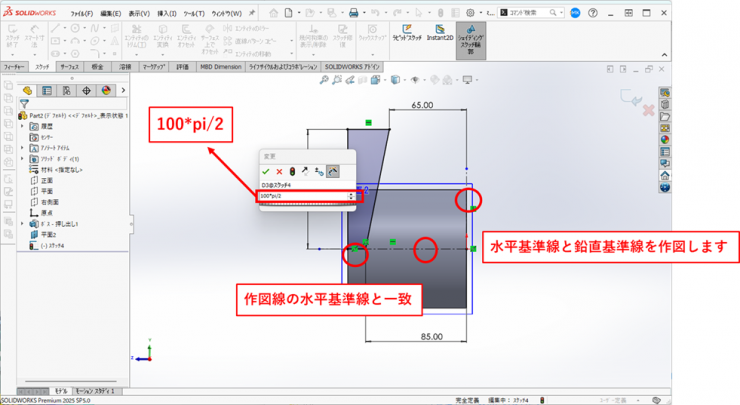This screenshot has height=405, width=740.
Task: Open the FeatureManager design tree tab
Action: [x=28, y=90]
